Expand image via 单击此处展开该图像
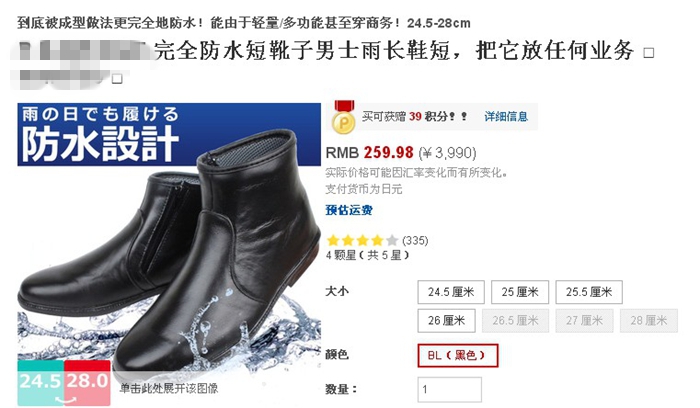The width and height of the screenshot is (700, 408). (169, 388)
